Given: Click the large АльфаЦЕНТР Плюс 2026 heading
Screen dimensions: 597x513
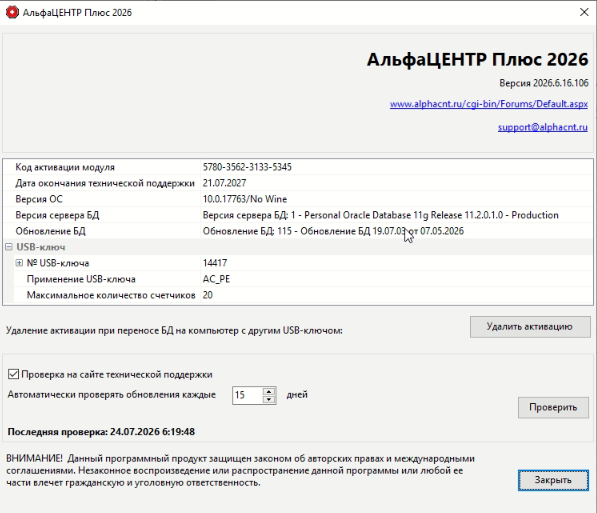Looking at the screenshot, I should click(477, 59).
